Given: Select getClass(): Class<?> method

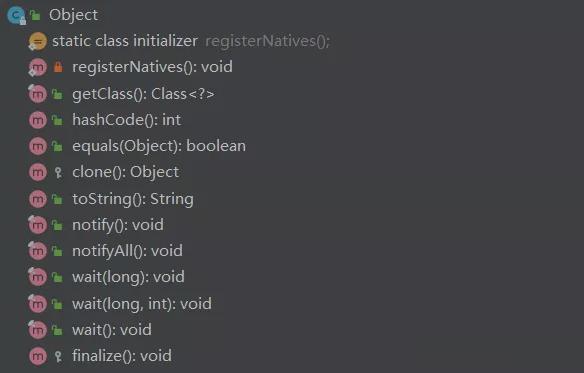Looking at the screenshot, I should pos(143,94).
